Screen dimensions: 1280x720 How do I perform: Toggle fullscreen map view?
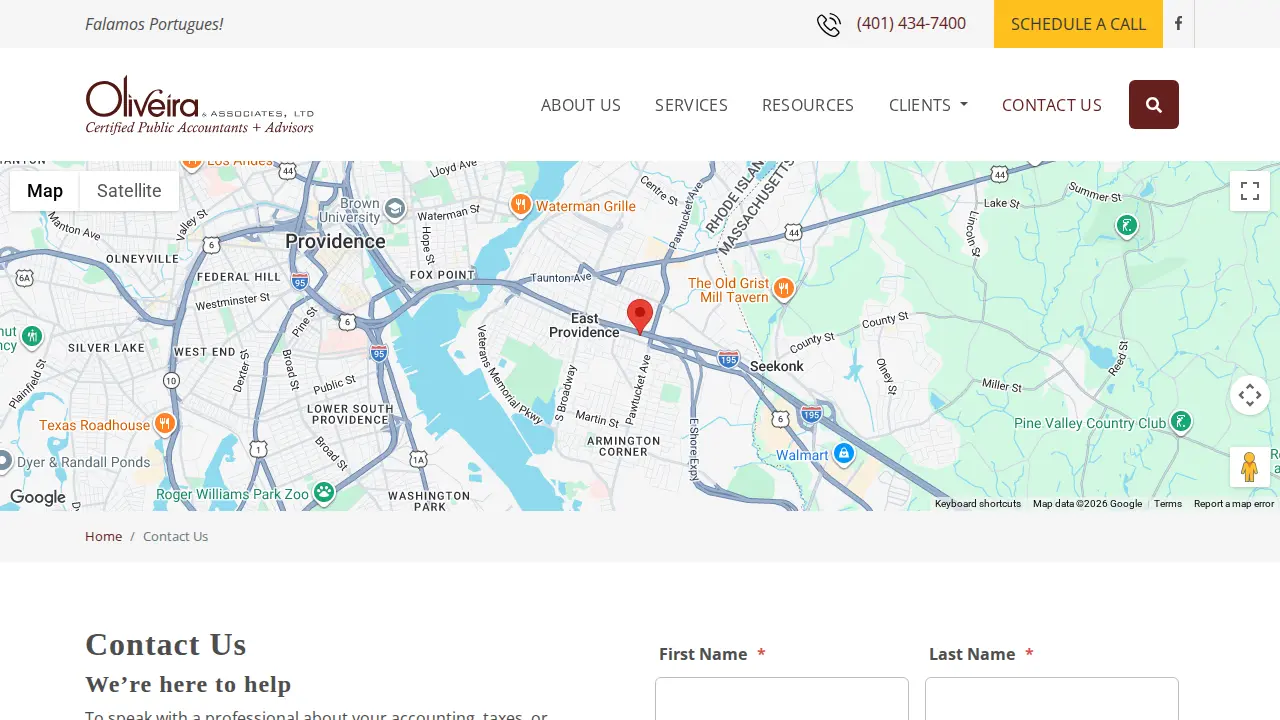[1250, 191]
